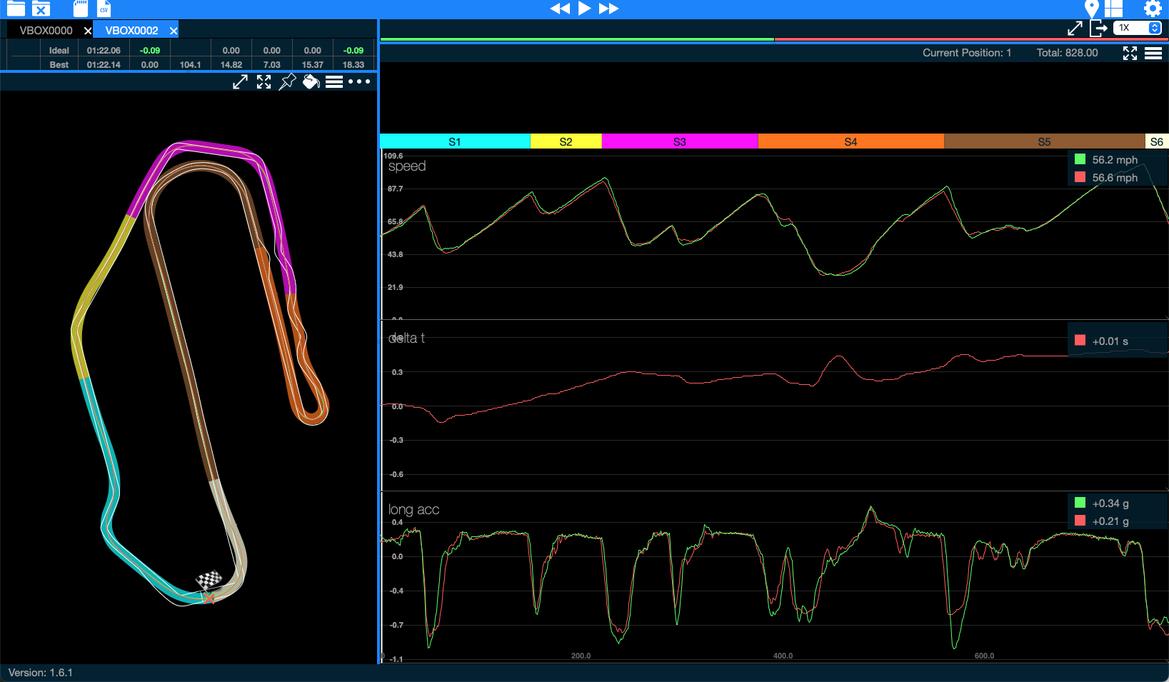Toggle the red long acc legend
This screenshot has width=1169, height=682.
point(1080,521)
